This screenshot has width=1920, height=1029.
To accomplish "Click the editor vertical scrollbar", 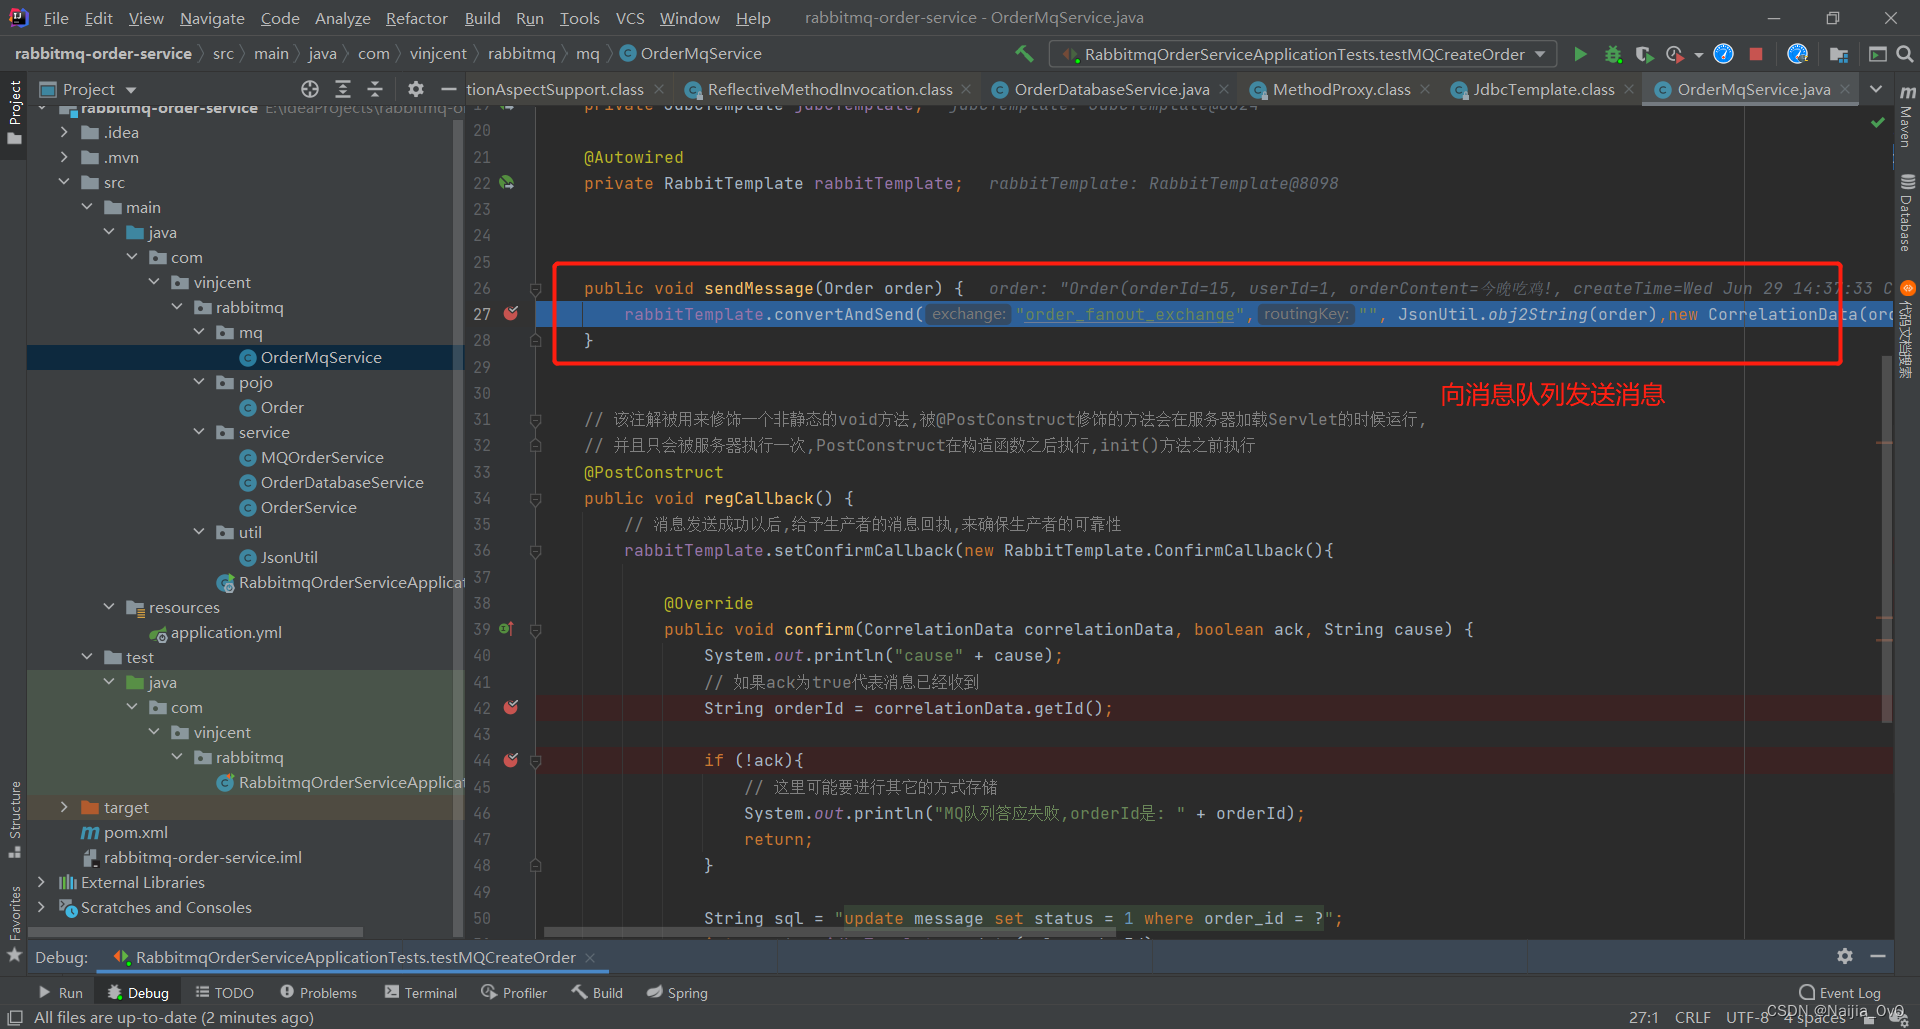I will click(x=1886, y=540).
